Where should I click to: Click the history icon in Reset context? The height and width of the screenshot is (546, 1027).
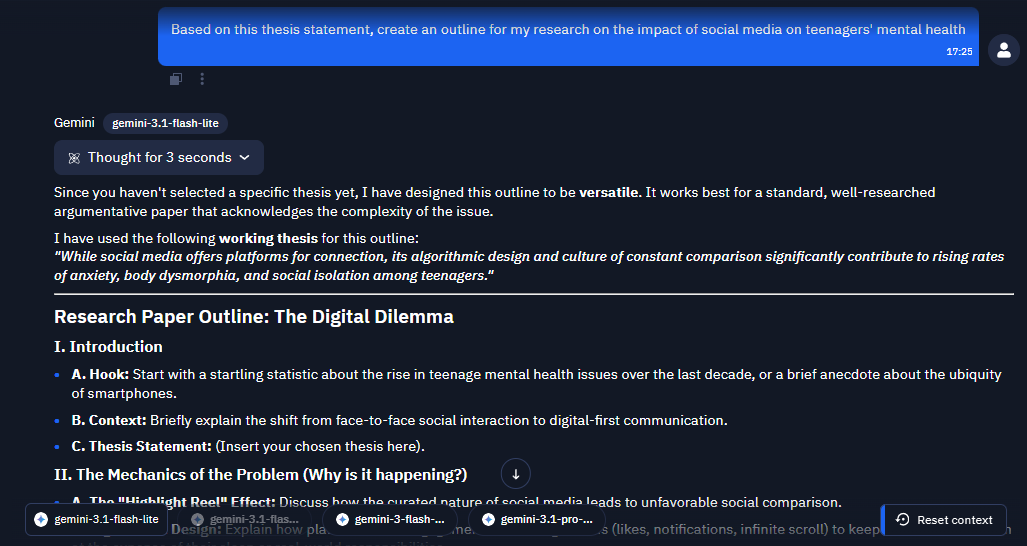[903, 520]
